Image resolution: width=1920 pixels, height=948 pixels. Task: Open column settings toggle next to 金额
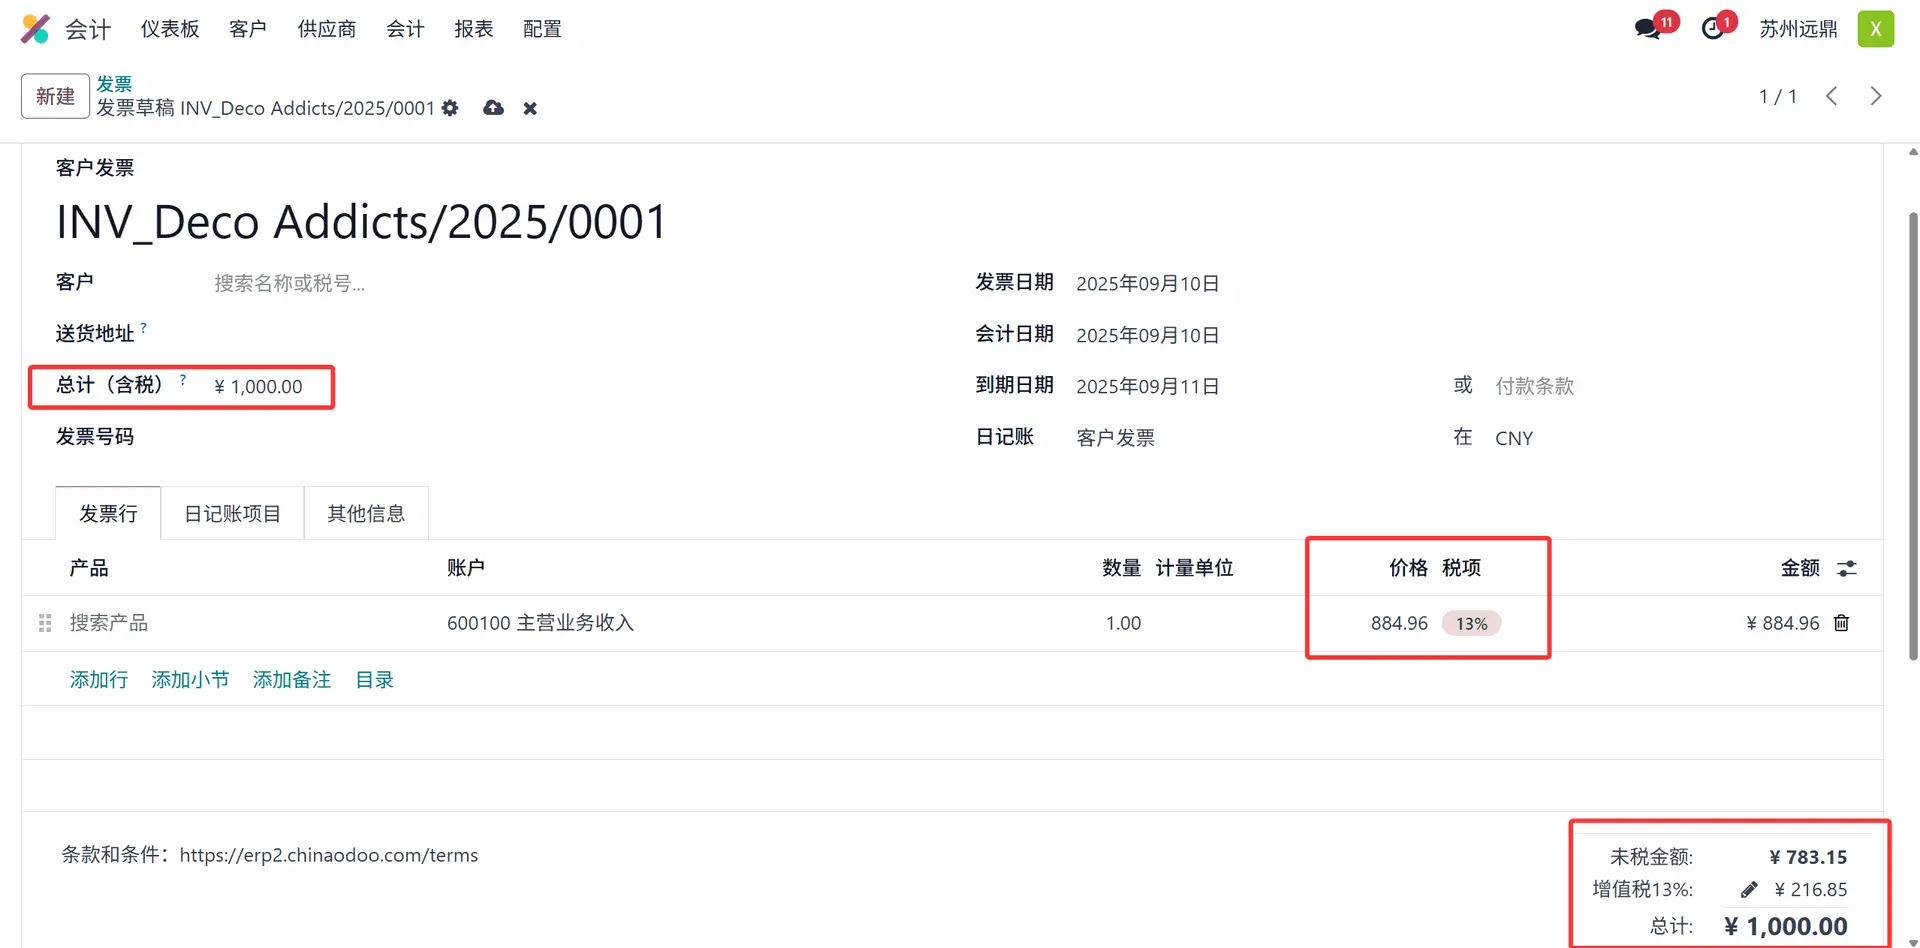(1847, 568)
